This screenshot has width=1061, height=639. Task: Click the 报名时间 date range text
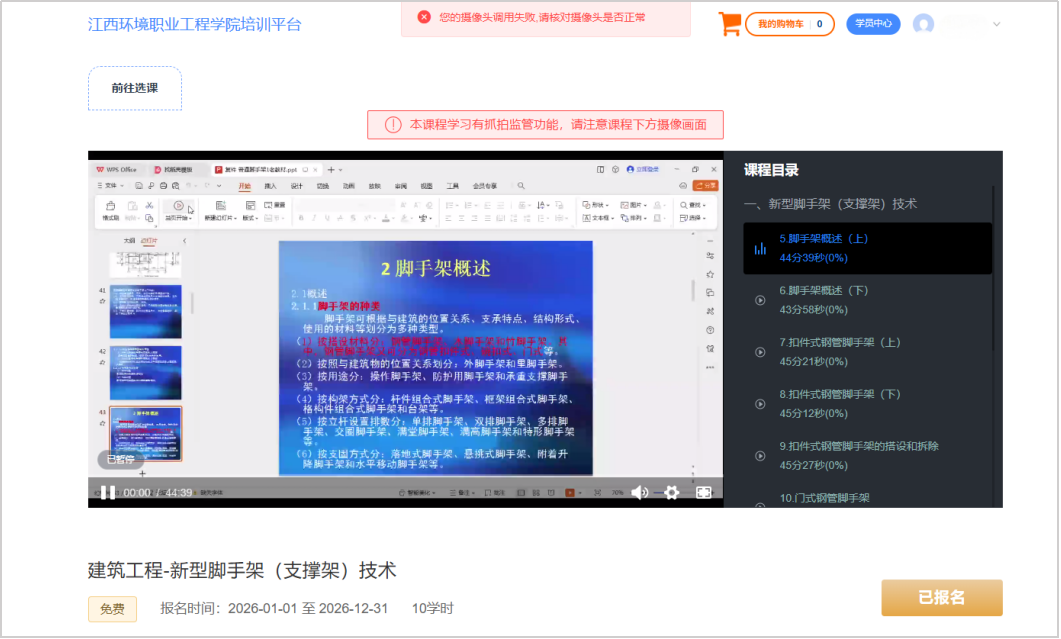tap(274, 608)
